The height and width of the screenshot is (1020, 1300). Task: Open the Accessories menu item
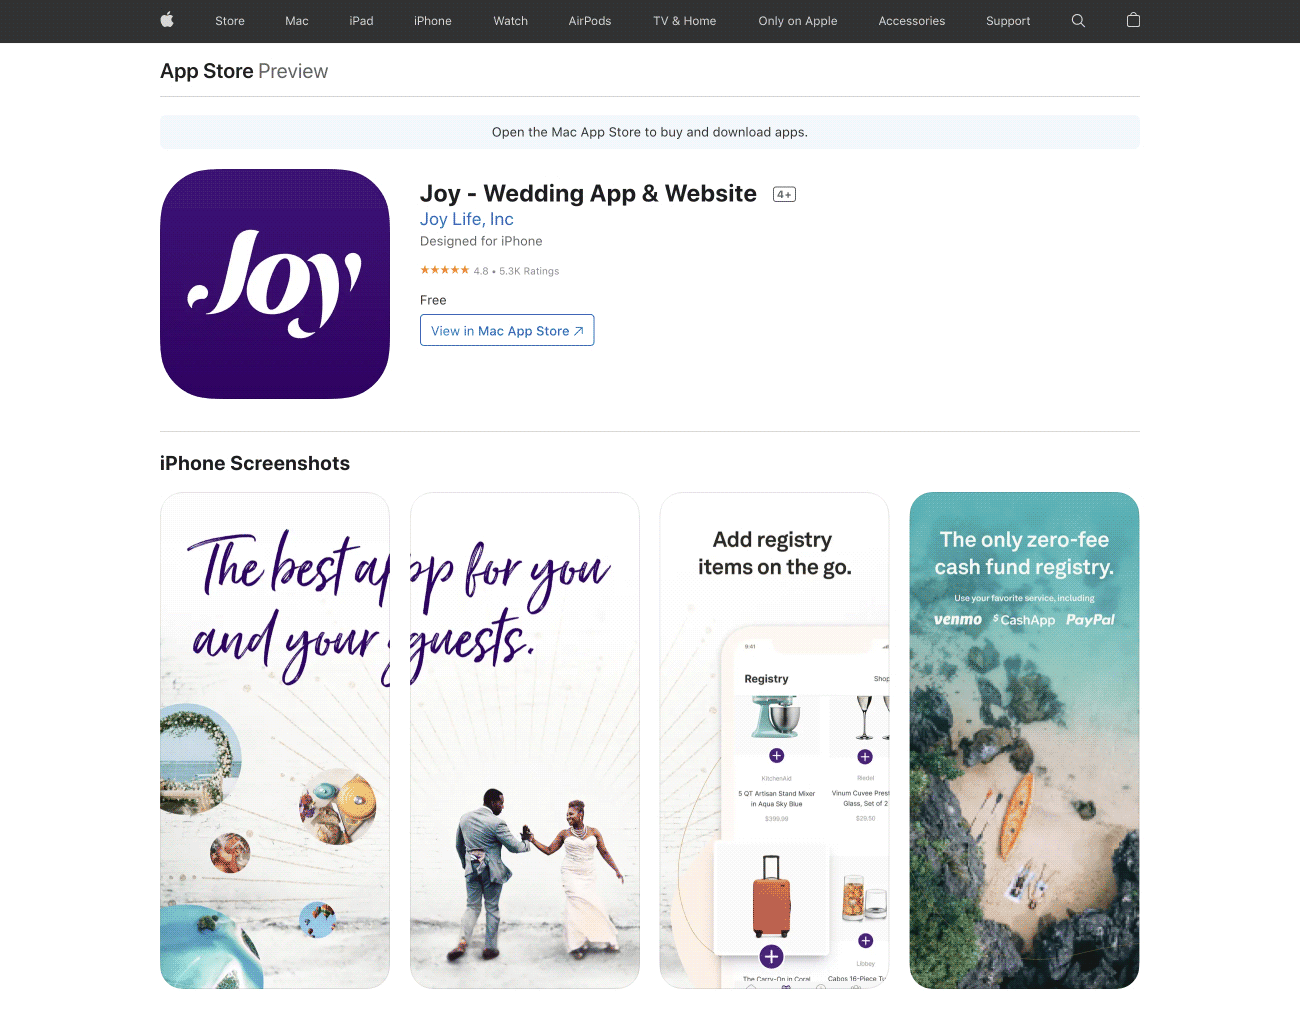[x=911, y=21]
